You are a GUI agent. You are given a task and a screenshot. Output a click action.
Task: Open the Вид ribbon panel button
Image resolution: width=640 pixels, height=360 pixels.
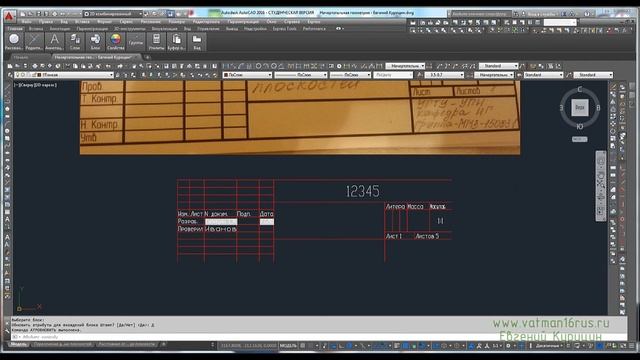197,42
